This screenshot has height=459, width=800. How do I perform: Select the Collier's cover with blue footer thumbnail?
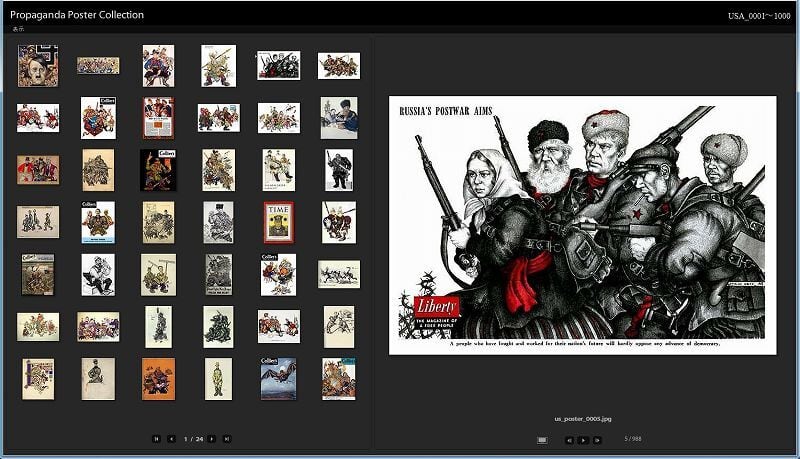point(98,222)
